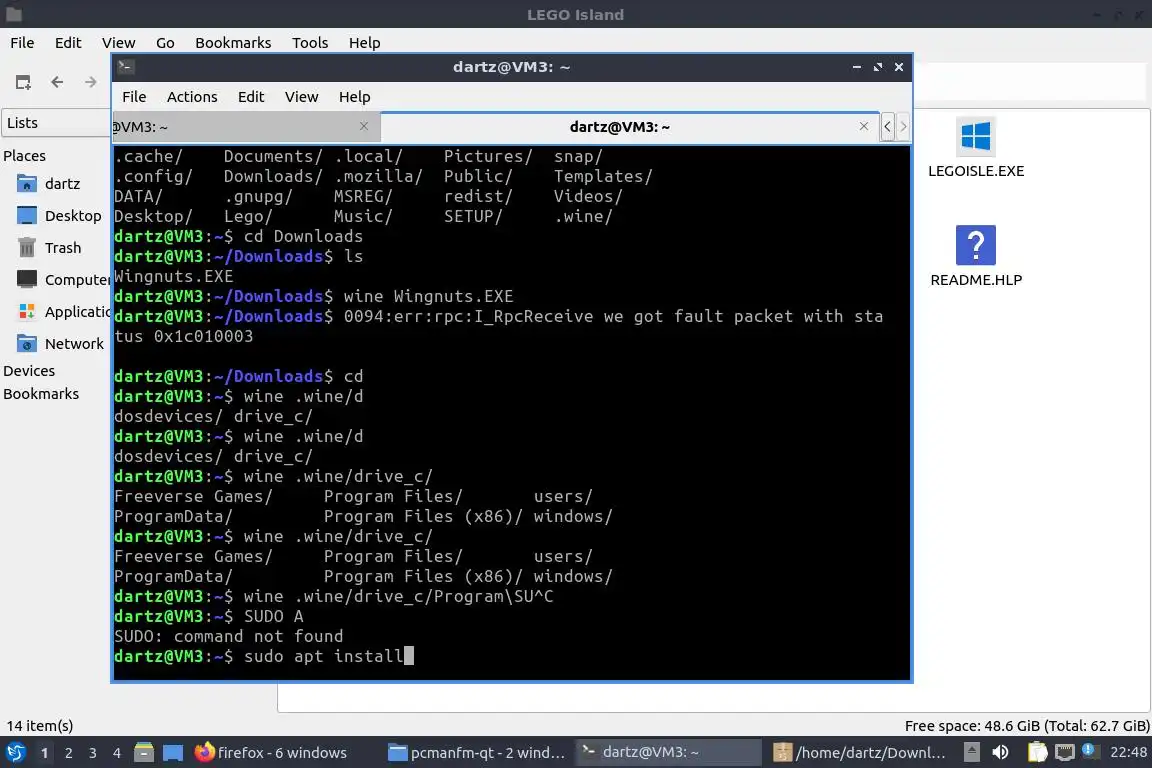The width and height of the screenshot is (1152, 768).
Task: Click the clock showing 22:48
Action: point(1128,752)
